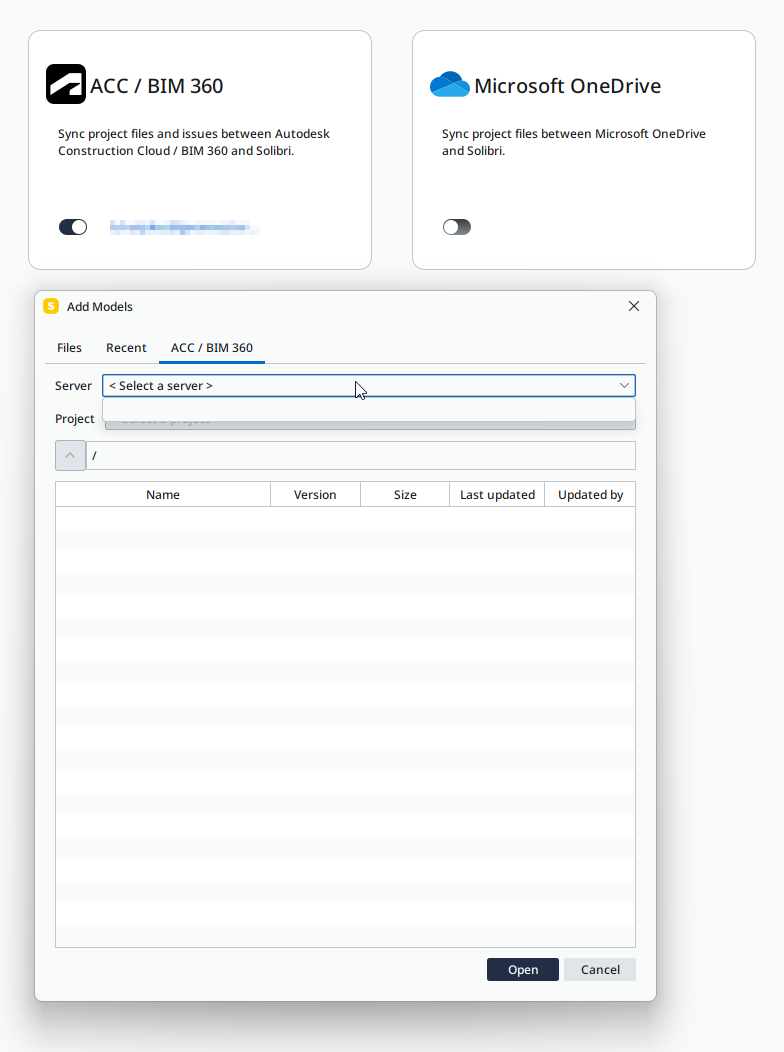Switch to the Files tab

[69, 348]
